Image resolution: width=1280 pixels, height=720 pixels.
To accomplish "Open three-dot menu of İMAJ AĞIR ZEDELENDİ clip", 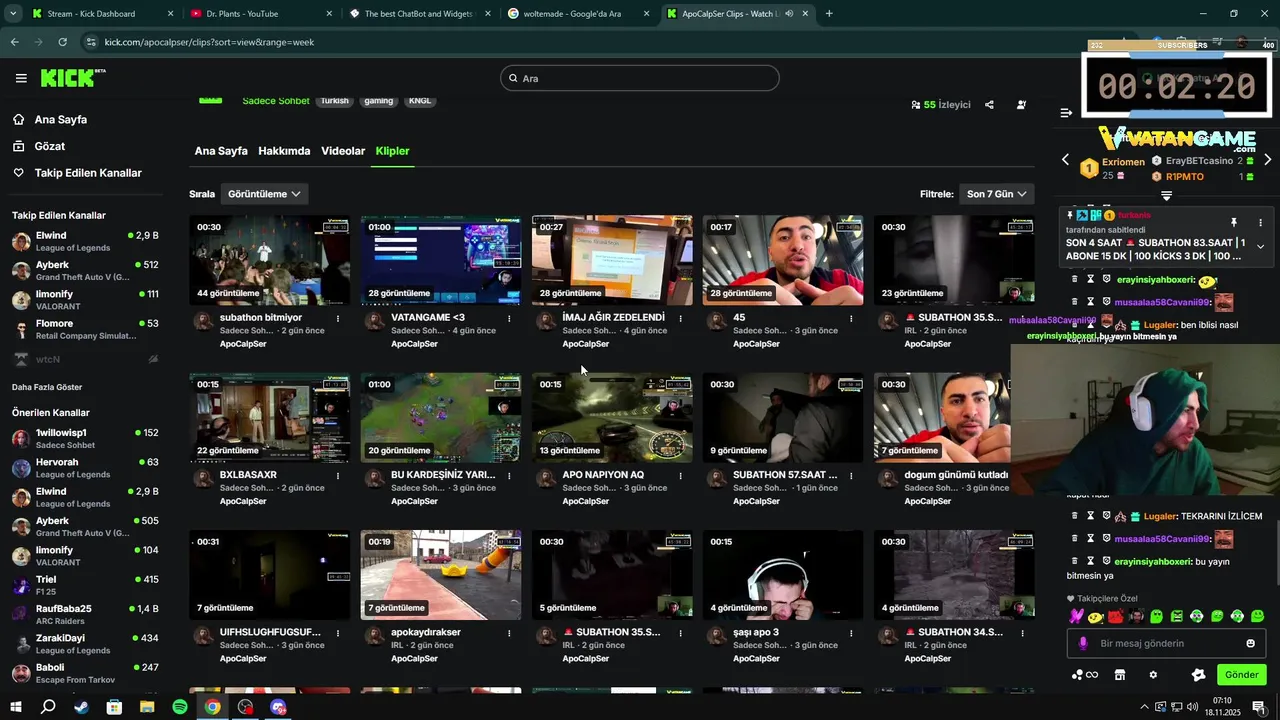I will coord(680,318).
